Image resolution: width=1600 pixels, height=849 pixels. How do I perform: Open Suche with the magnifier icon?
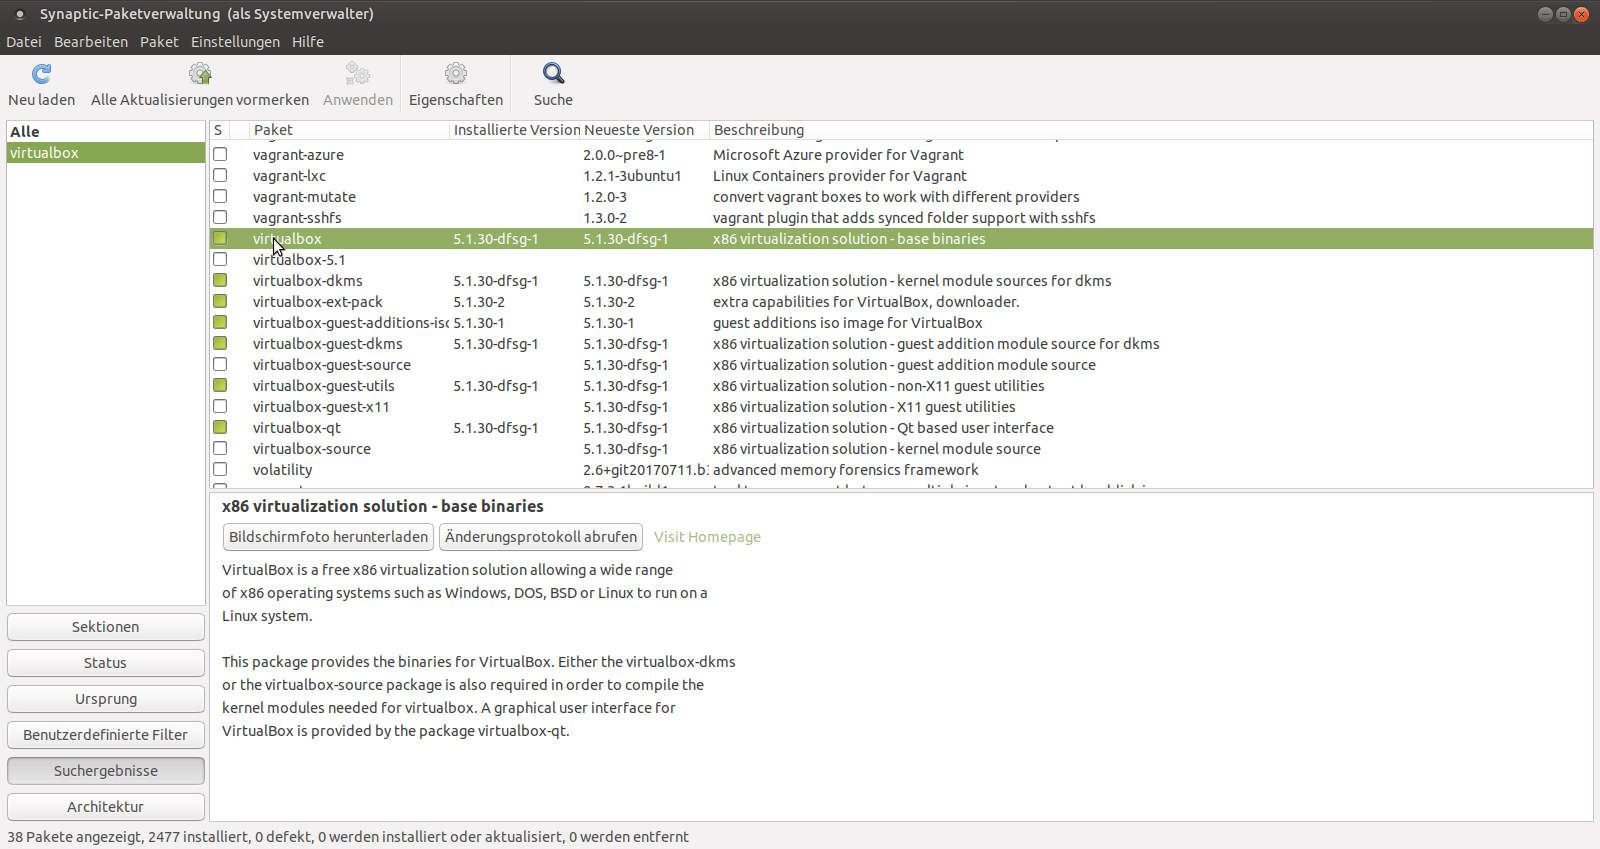(553, 74)
